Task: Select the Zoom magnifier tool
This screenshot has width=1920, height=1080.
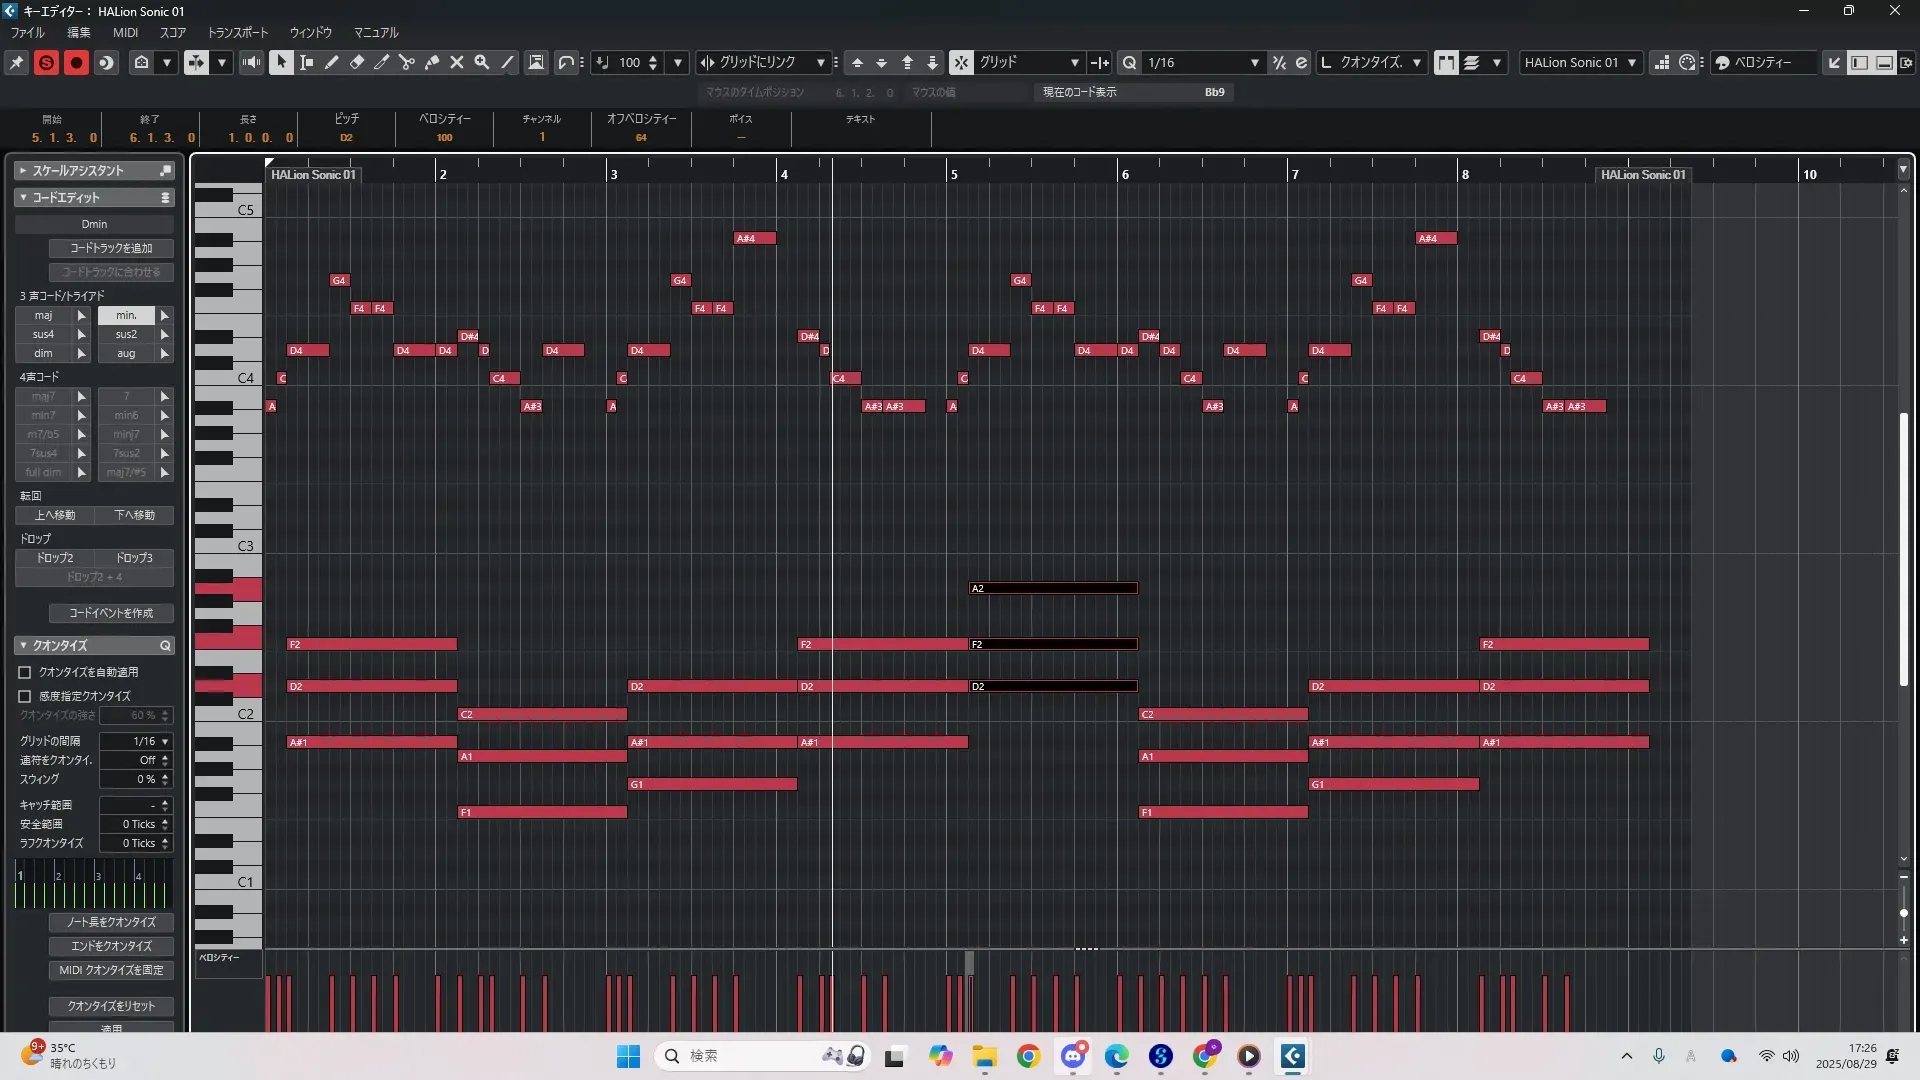Action: [x=482, y=62]
